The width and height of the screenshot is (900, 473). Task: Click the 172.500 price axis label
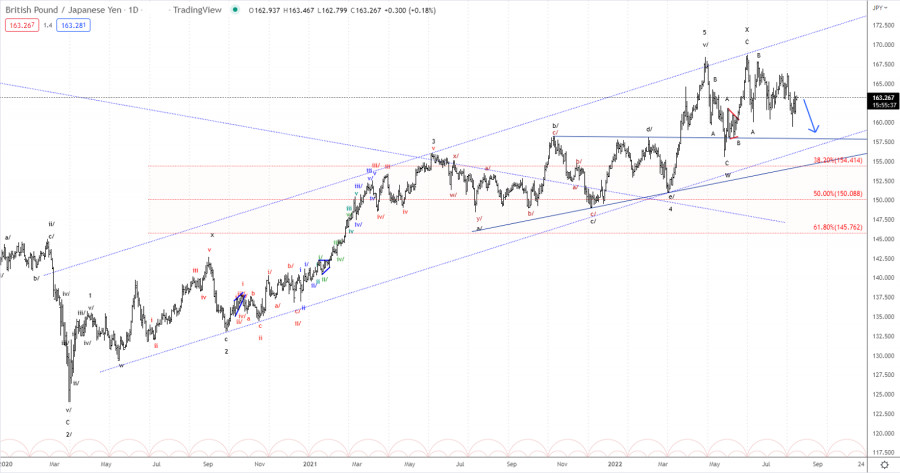tap(883, 25)
